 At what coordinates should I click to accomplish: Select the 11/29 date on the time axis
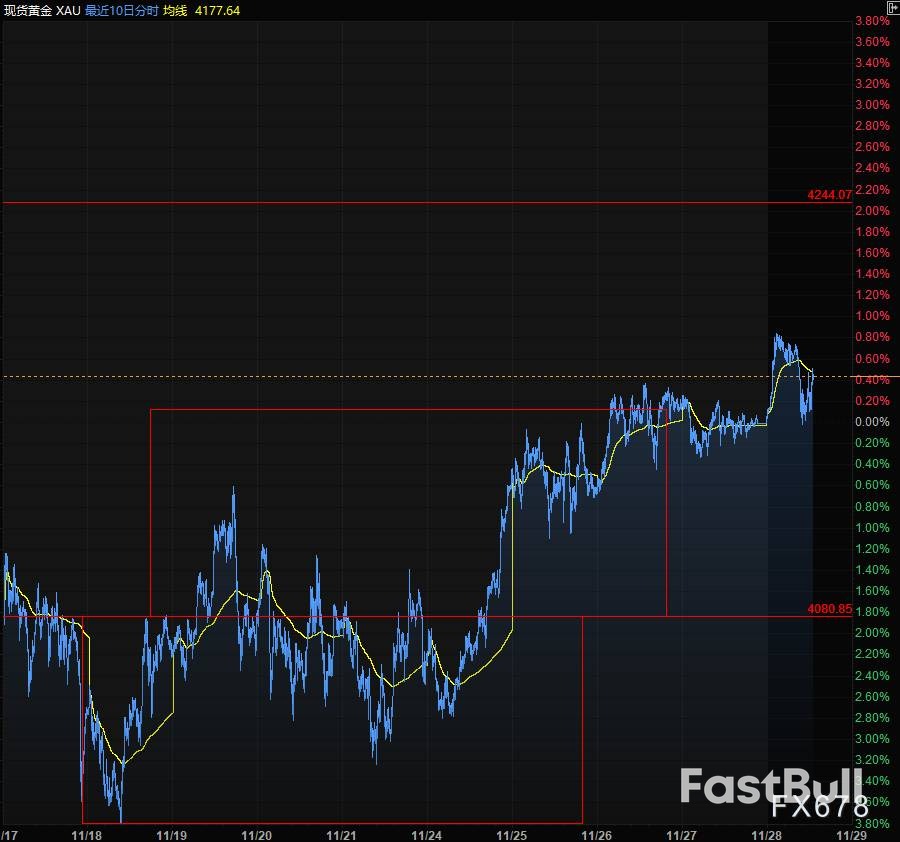click(852, 834)
